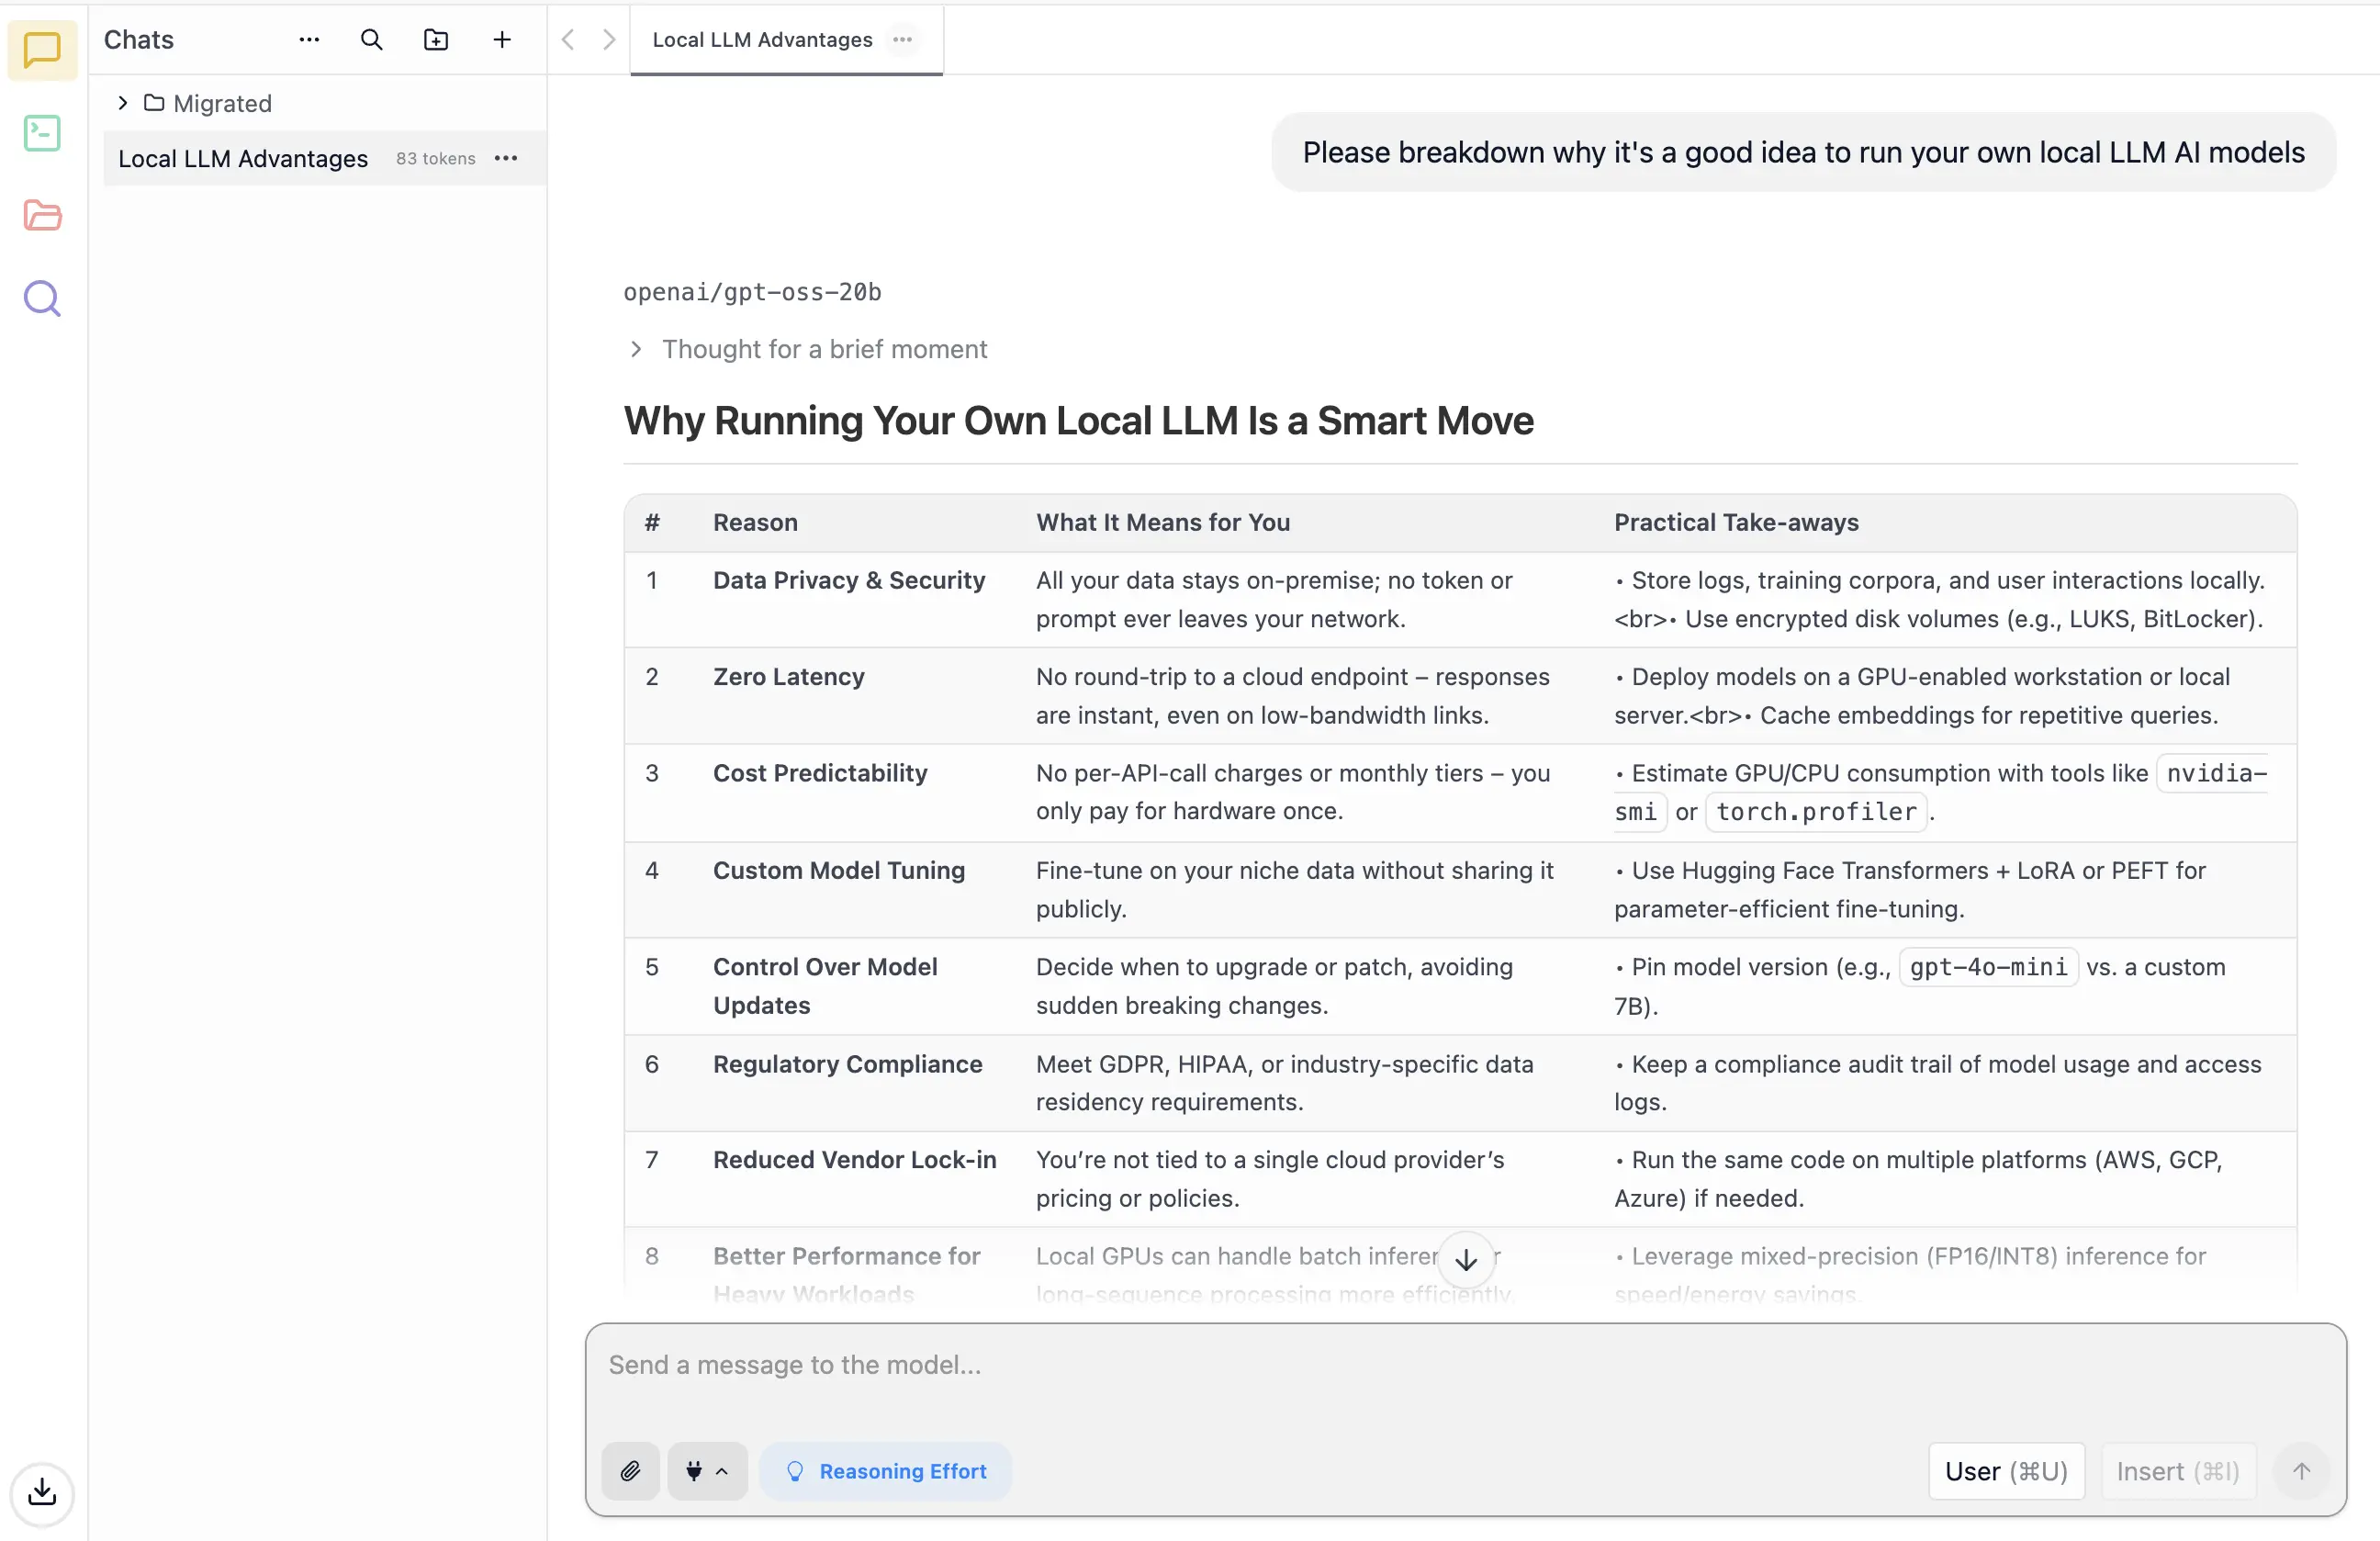
Task: Open My Models via the folder sidebar icon
Action: click(41, 215)
